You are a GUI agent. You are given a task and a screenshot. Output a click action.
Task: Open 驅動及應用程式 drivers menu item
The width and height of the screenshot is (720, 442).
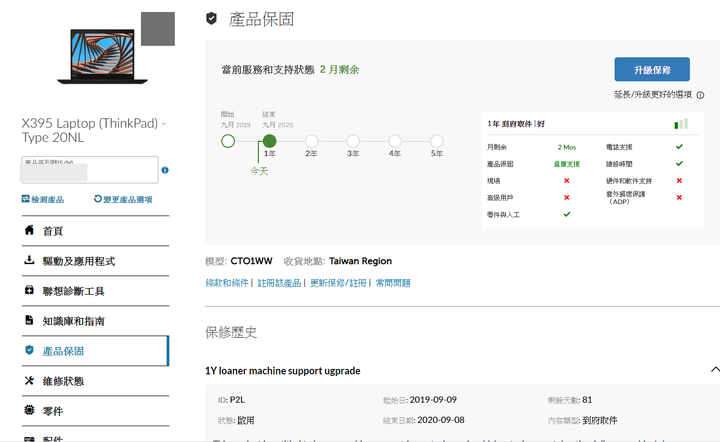point(95,261)
